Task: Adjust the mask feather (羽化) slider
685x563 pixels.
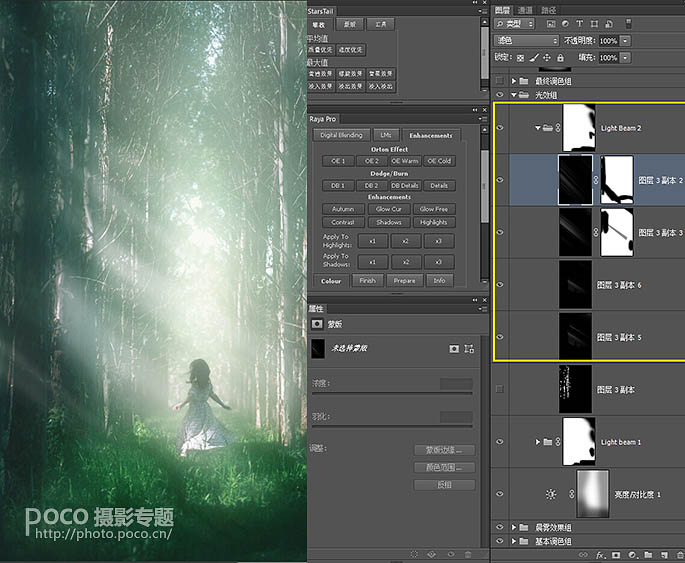Action: coord(392,426)
